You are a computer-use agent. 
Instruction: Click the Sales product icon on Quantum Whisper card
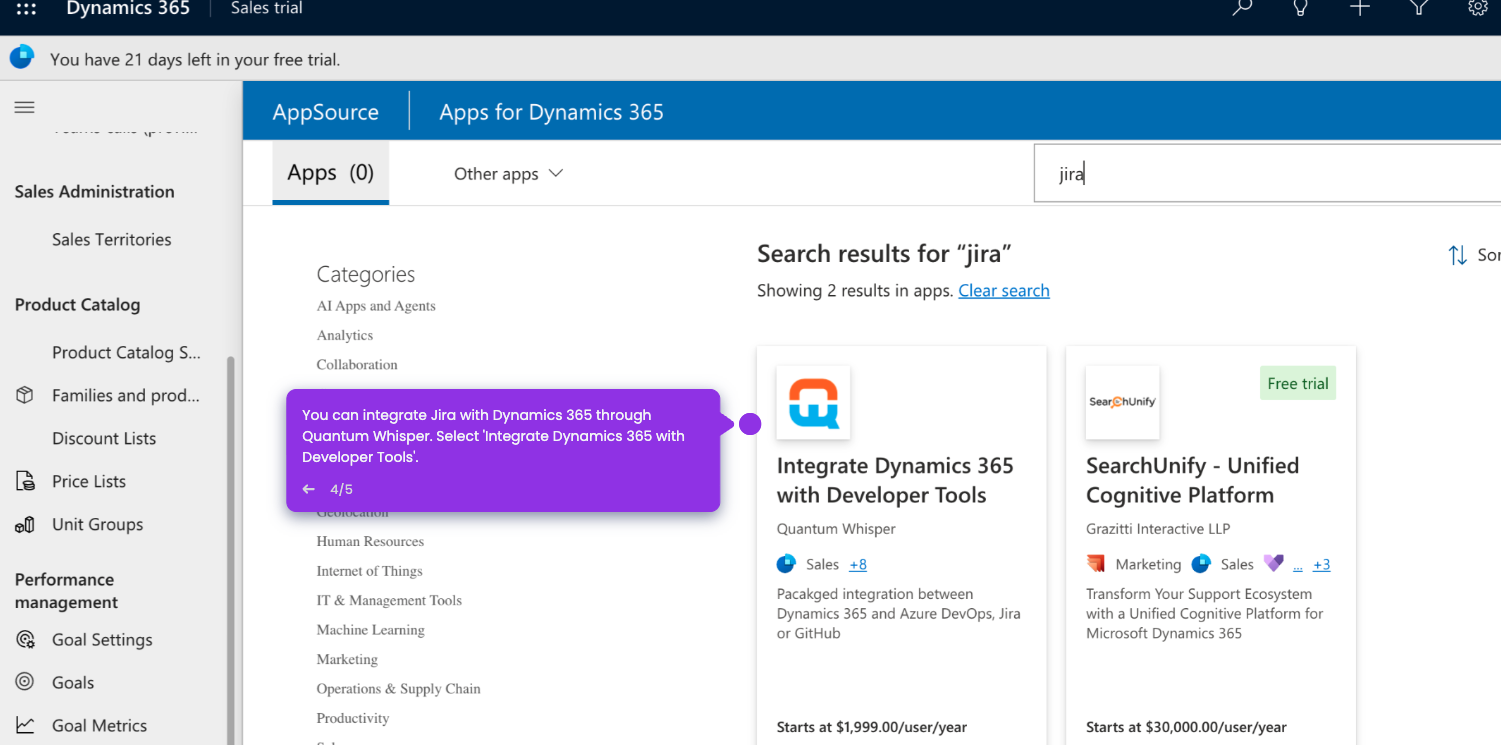click(x=786, y=564)
